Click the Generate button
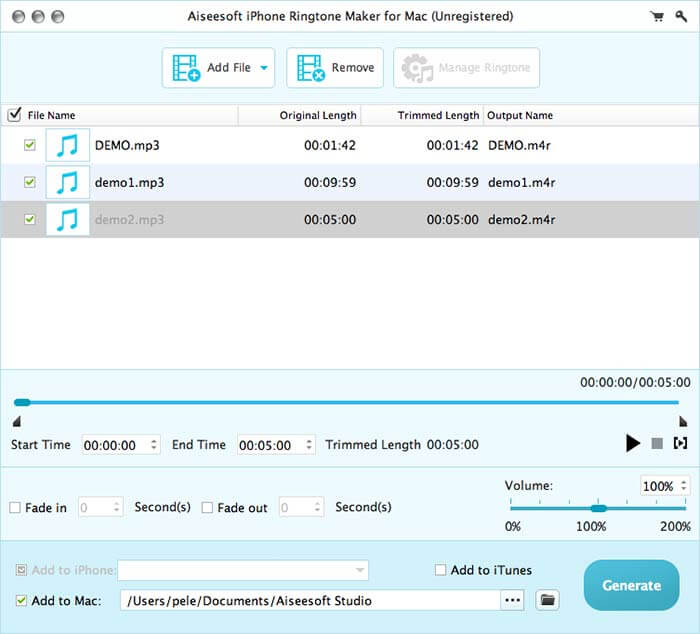This screenshot has width=700, height=634. click(631, 585)
